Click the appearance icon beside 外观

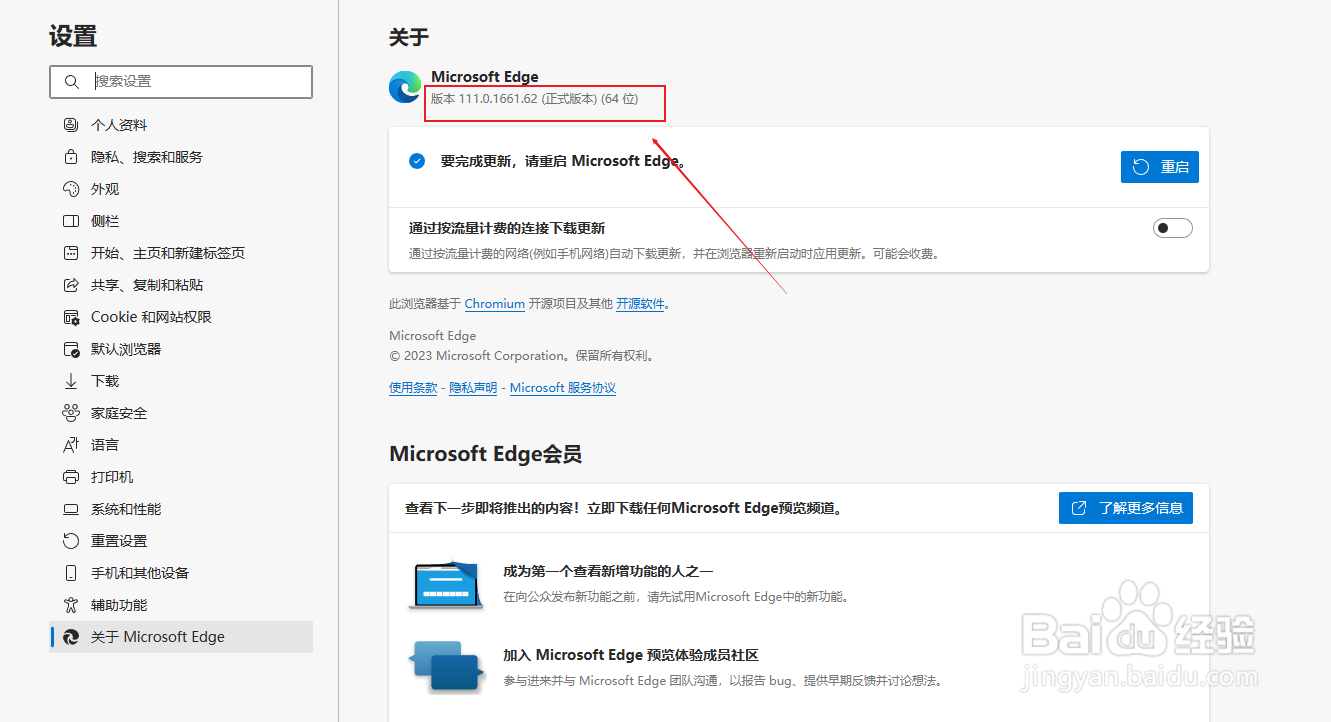click(x=71, y=189)
